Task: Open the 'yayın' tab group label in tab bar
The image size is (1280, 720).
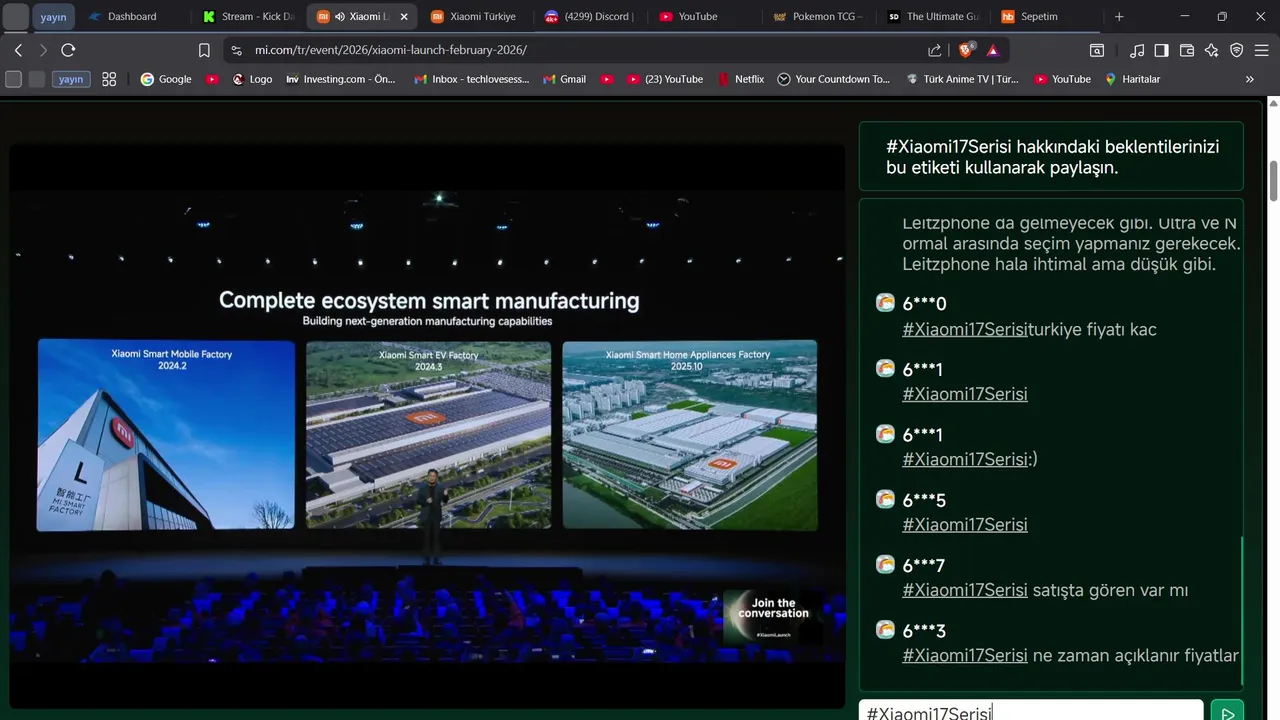Action: point(53,17)
